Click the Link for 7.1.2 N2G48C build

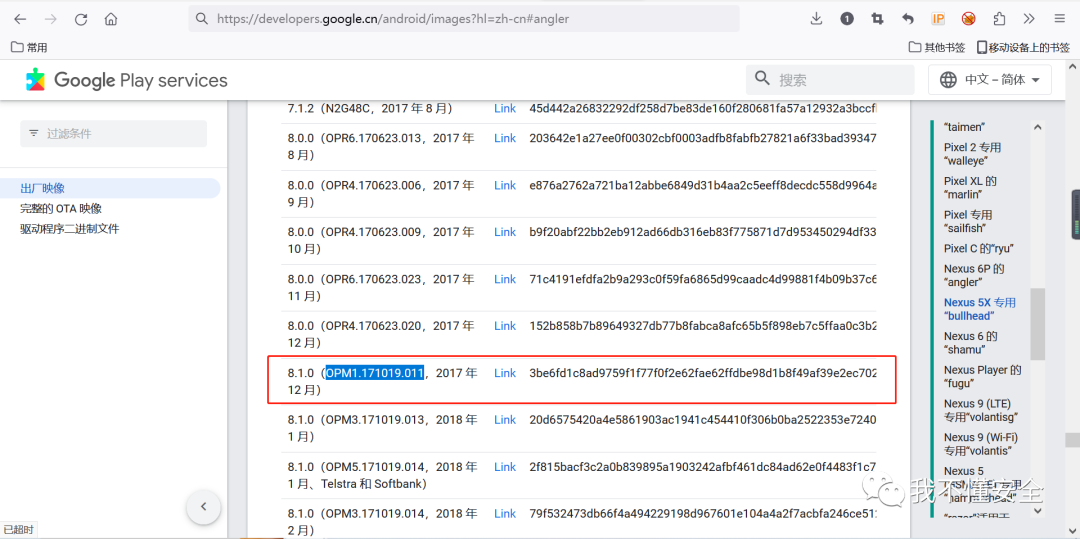point(505,108)
